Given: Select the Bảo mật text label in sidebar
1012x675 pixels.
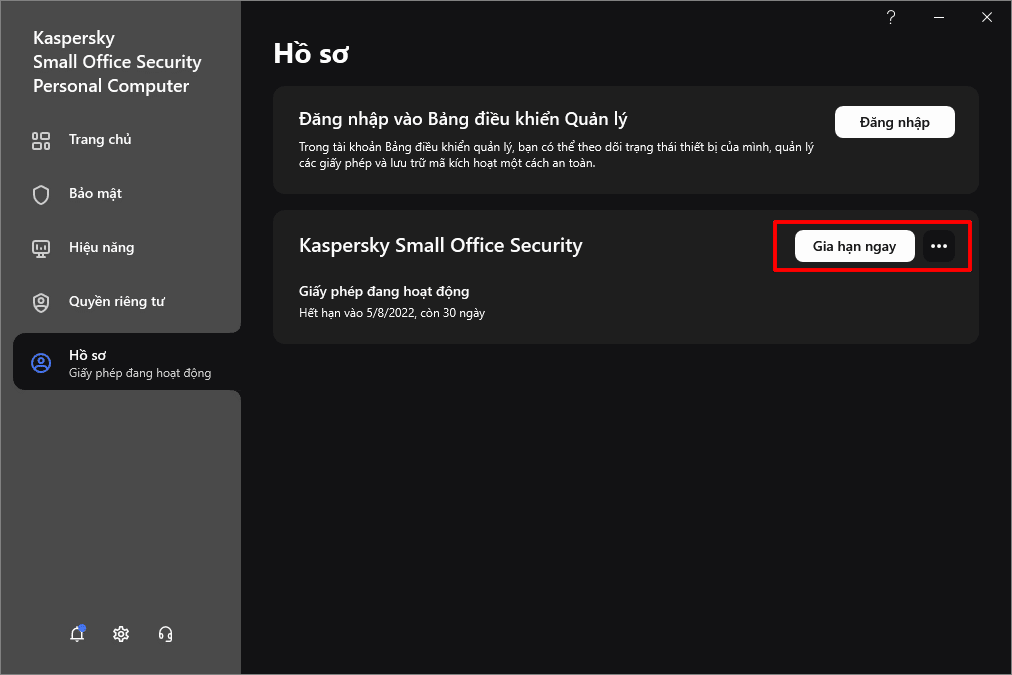Looking at the screenshot, I should pos(95,194).
